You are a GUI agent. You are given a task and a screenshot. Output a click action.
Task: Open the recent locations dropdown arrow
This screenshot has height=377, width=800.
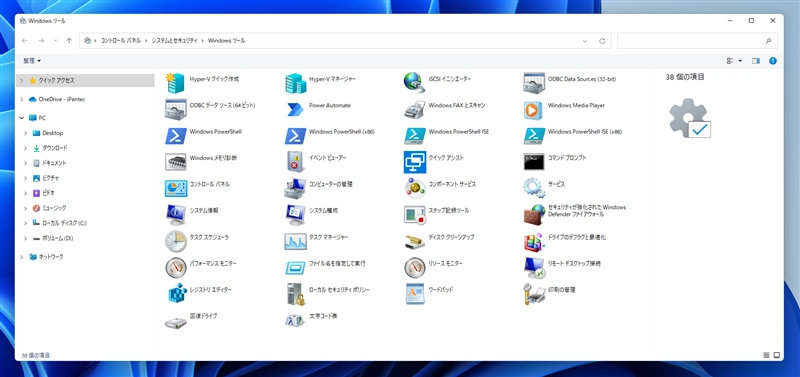pos(56,40)
